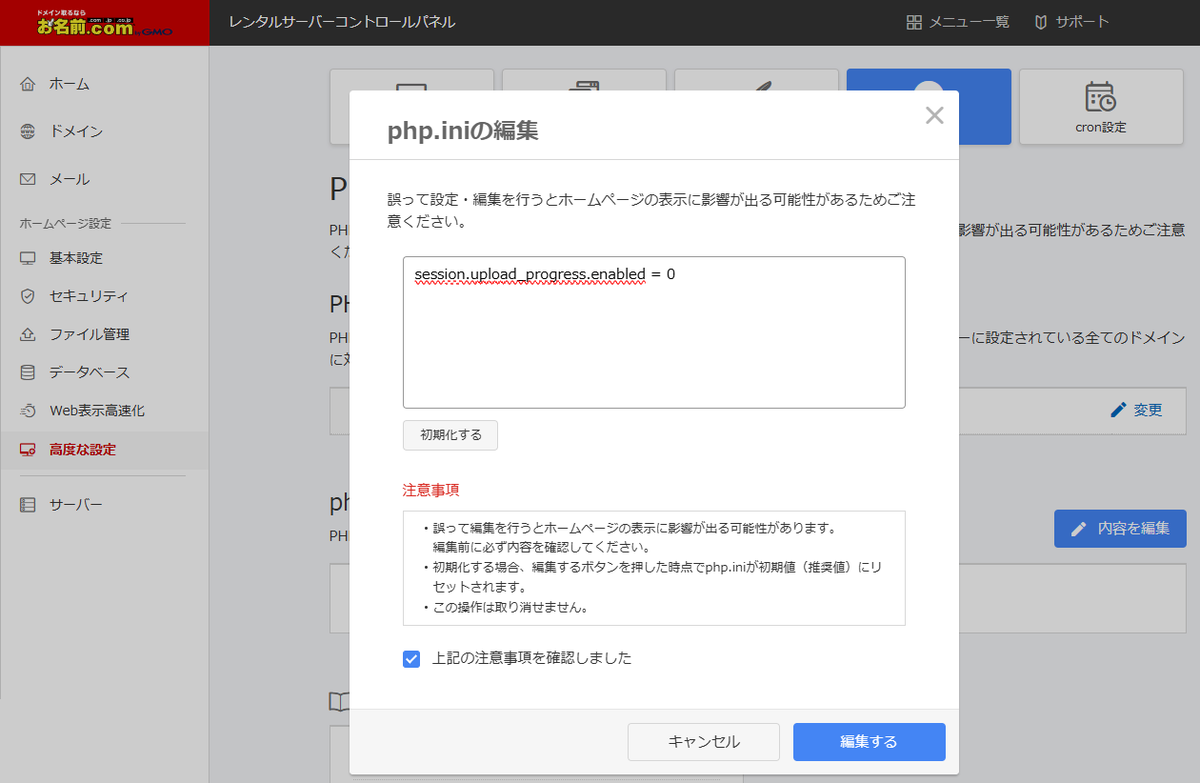Click the ホームページ設定 section label
This screenshot has width=1200, height=783.
pos(66,223)
